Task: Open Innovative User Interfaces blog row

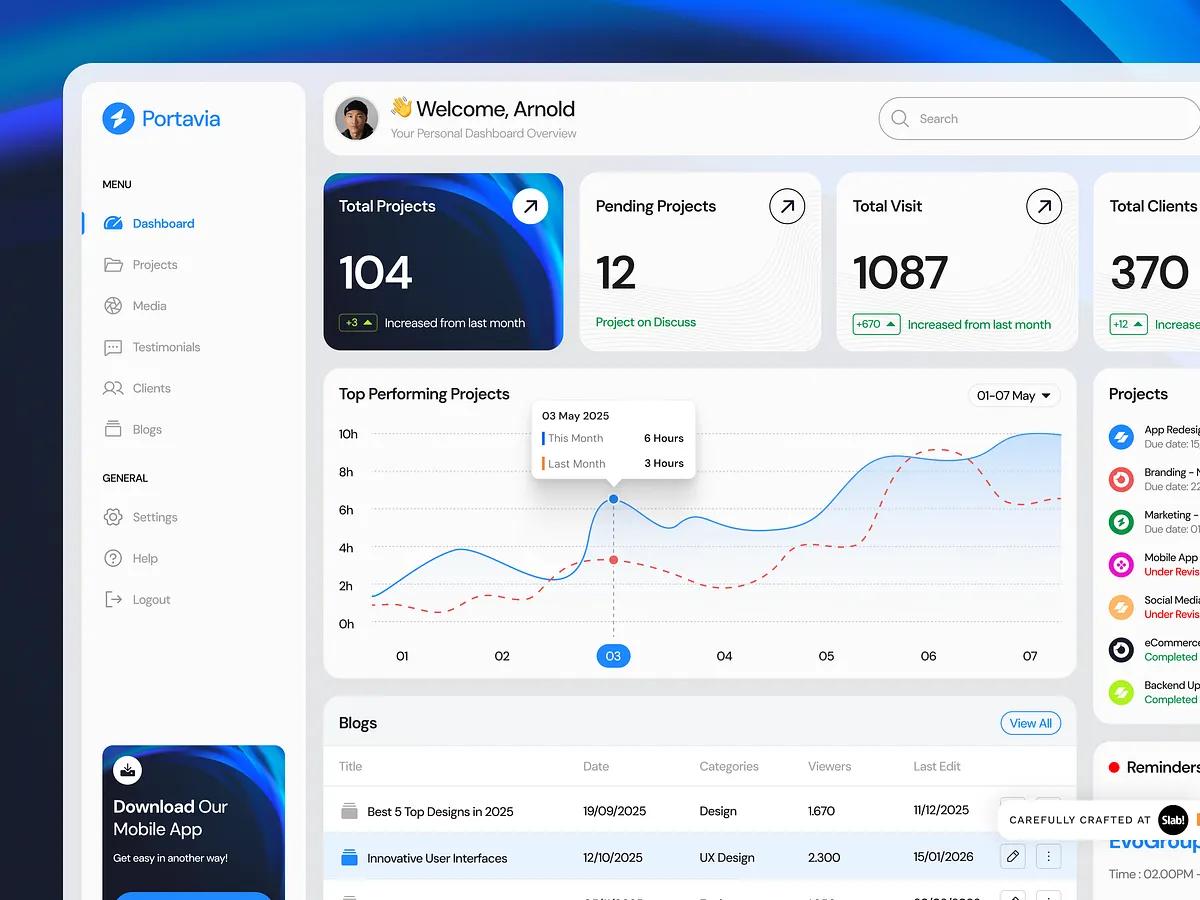Action: [x=700, y=857]
